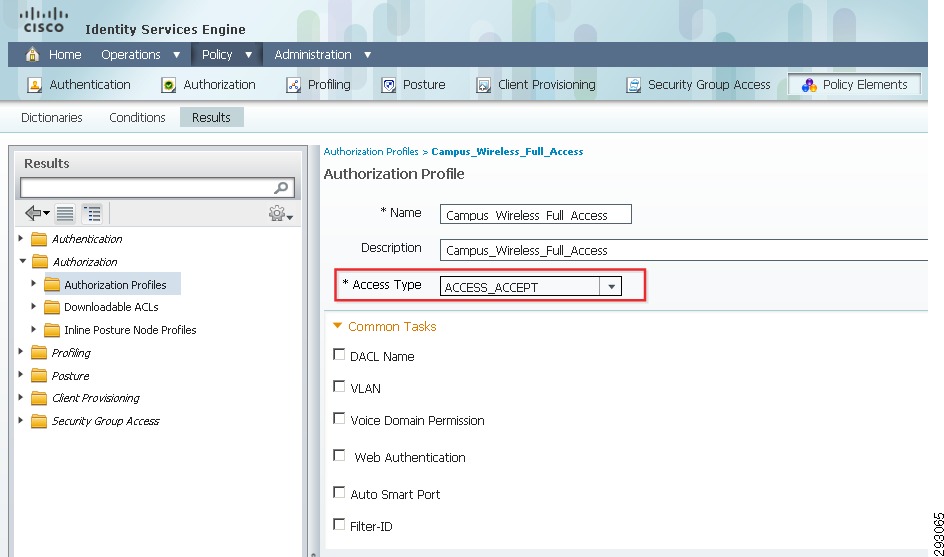Expand the Downloadable ACLs node arrow

coord(34,306)
